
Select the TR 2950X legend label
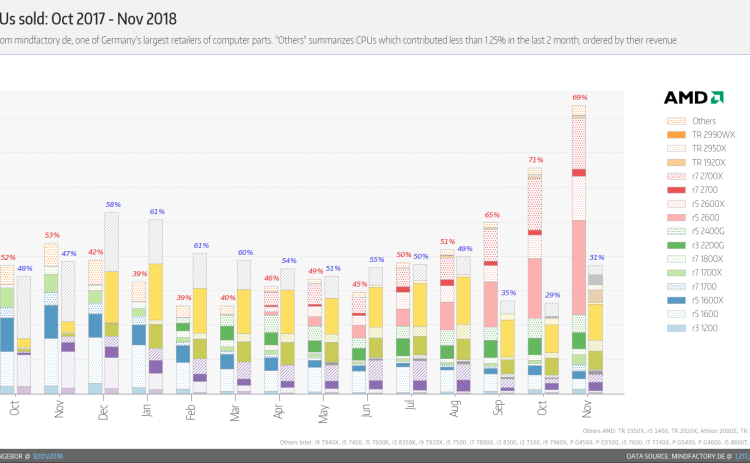click(709, 149)
